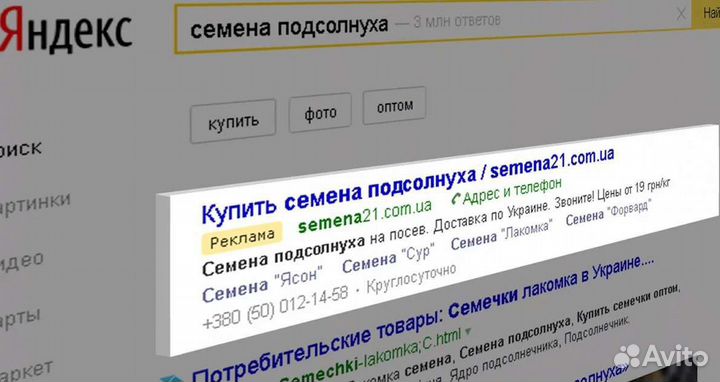Clear the search query with the X

point(681,14)
